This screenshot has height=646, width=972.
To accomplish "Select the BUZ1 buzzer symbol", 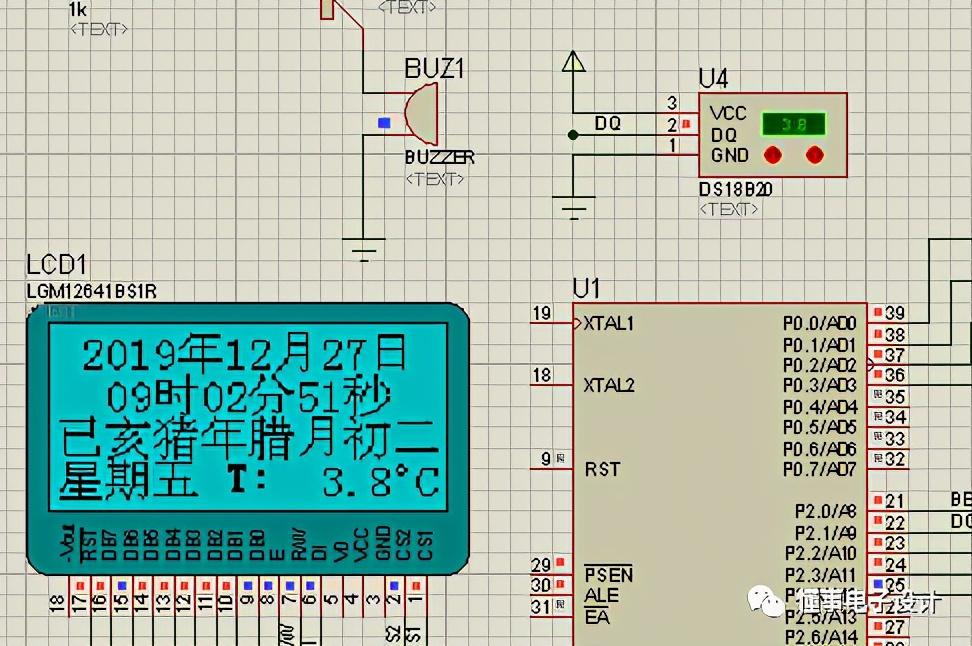I will point(422,114).
